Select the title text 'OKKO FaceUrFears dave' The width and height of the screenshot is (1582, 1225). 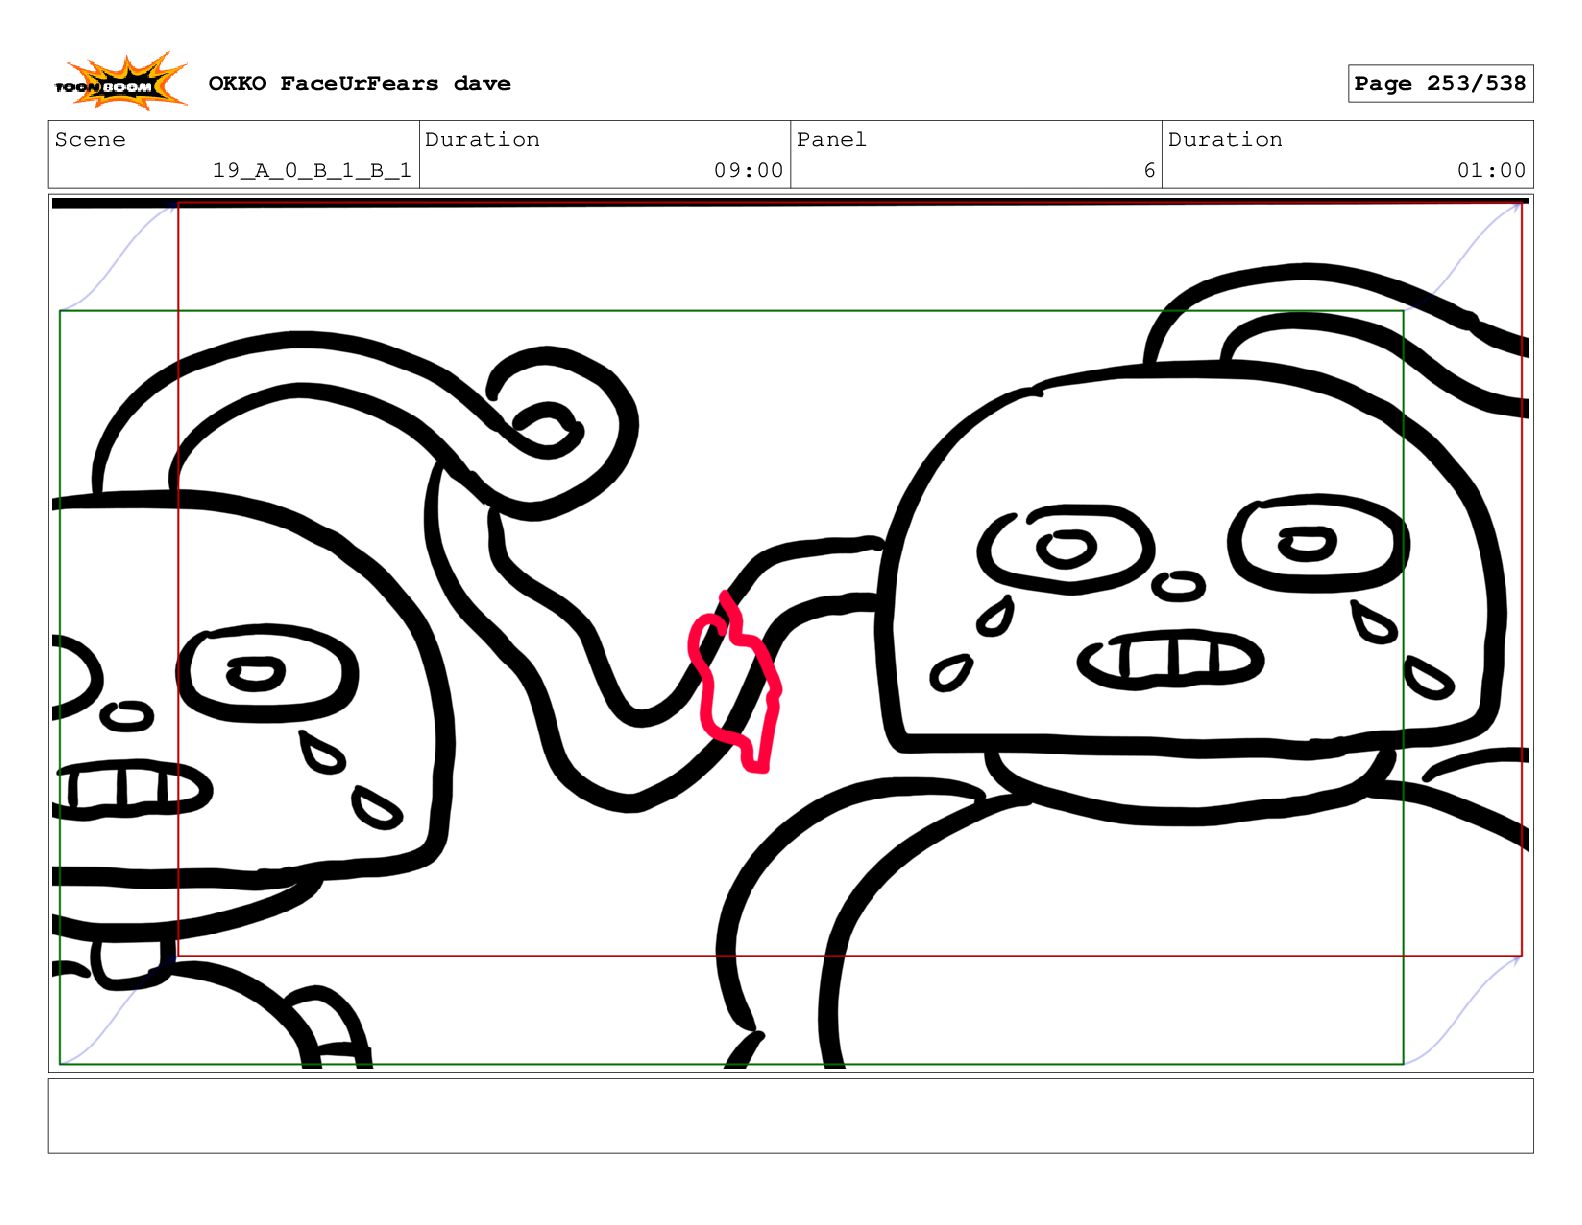pos(359,84)
